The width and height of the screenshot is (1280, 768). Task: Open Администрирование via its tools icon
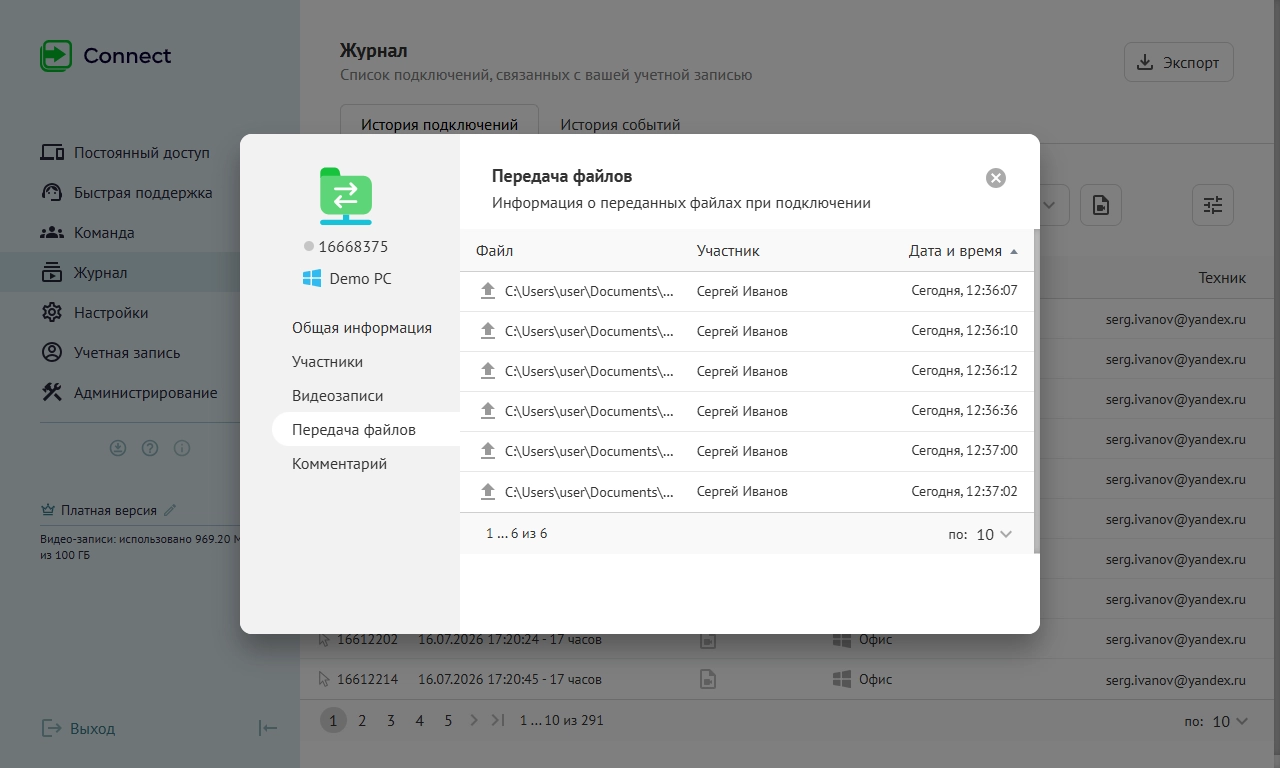pyautogui.click(x=52, y=393)
